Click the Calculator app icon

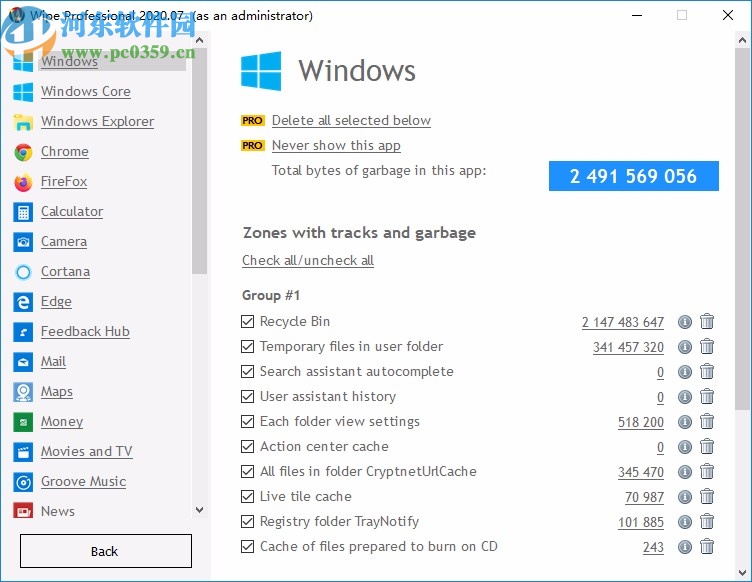tap(23, 212)
